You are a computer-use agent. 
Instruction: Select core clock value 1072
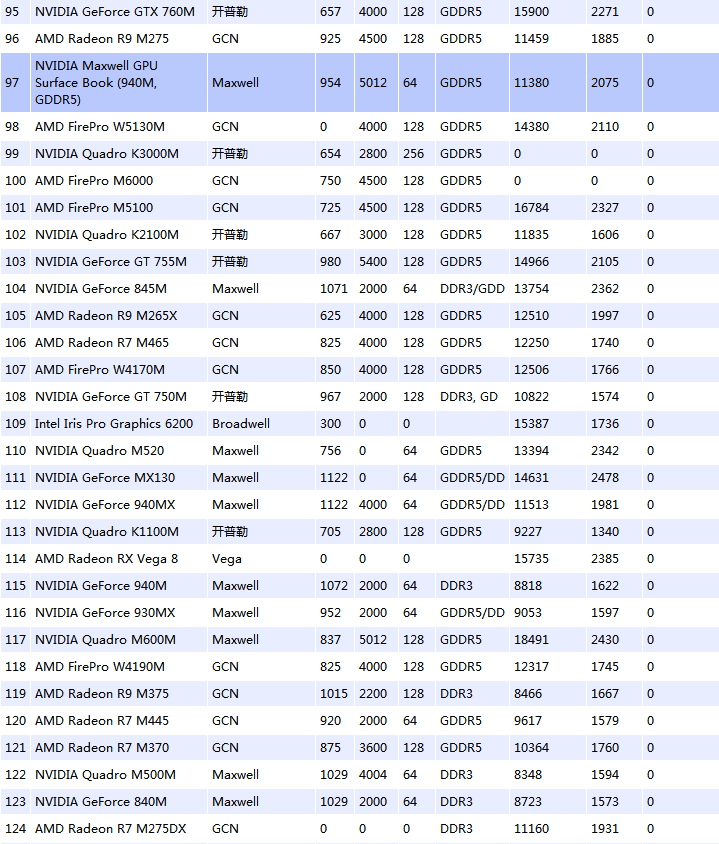[334, 586]
